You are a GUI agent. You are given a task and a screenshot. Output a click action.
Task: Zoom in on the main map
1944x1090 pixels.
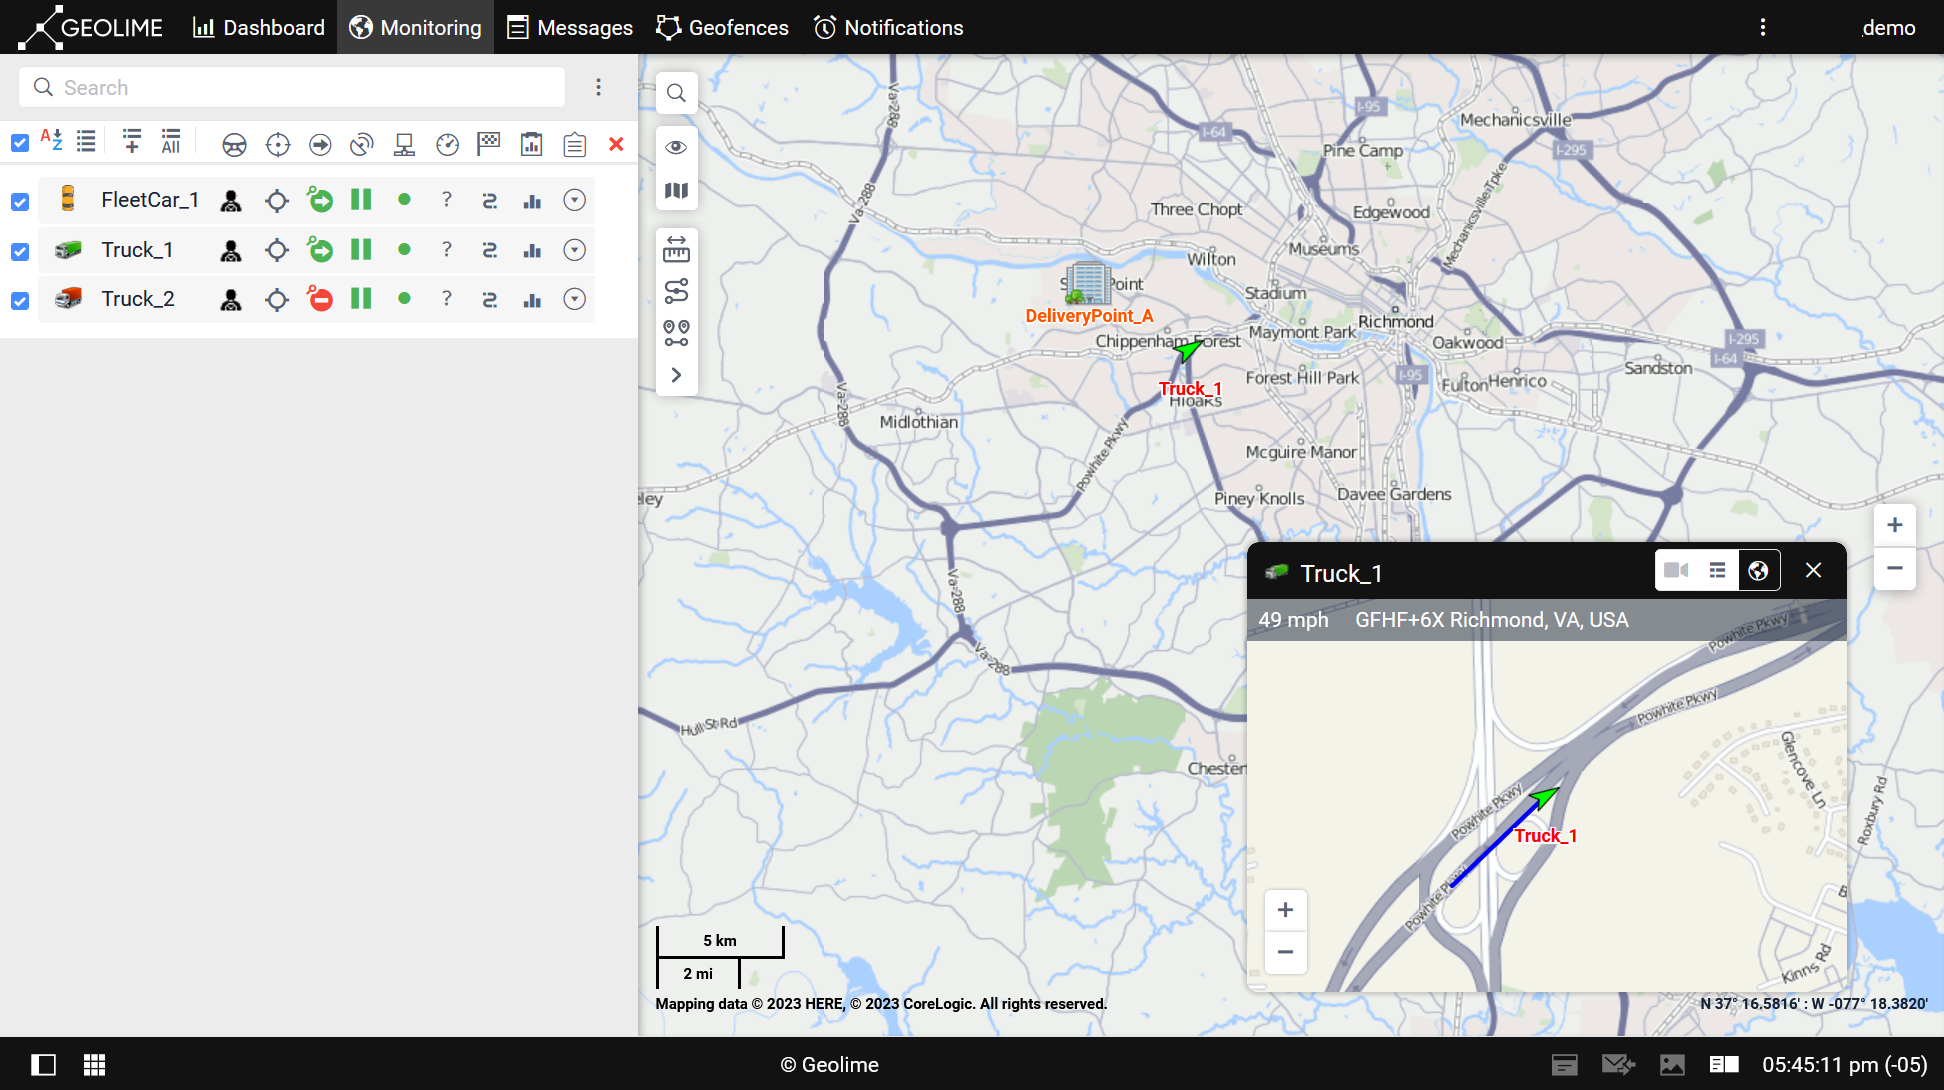tap(1894, 525)
